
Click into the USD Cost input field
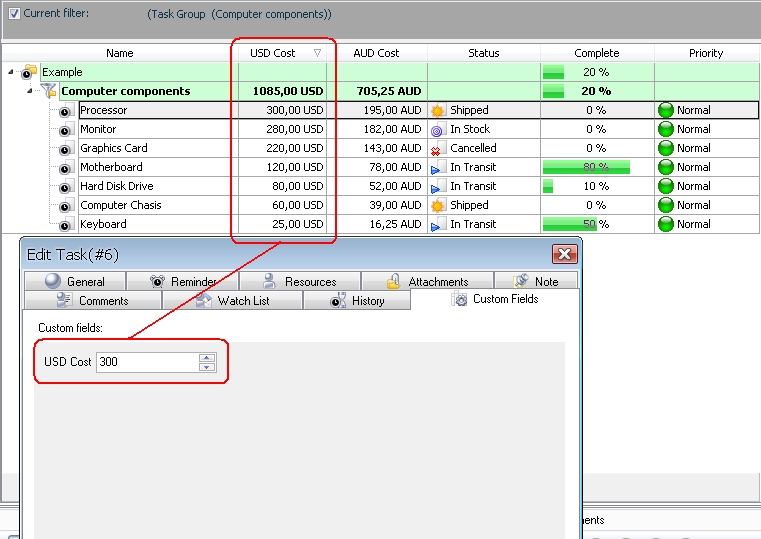pyautogui.click(x=146, y=362)
